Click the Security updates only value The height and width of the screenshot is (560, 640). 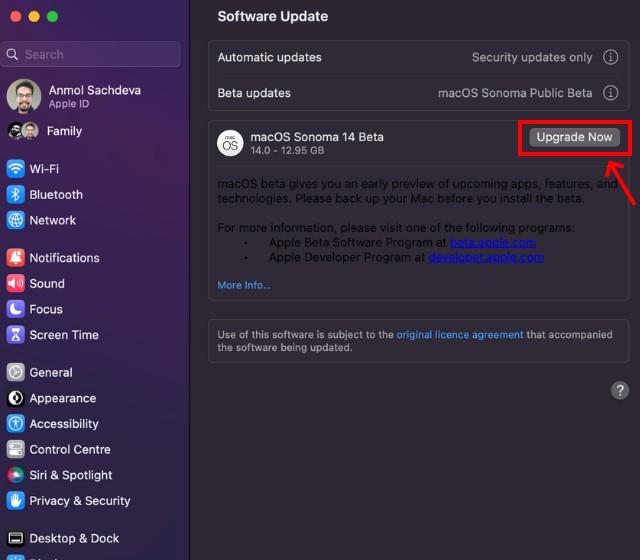532,57
